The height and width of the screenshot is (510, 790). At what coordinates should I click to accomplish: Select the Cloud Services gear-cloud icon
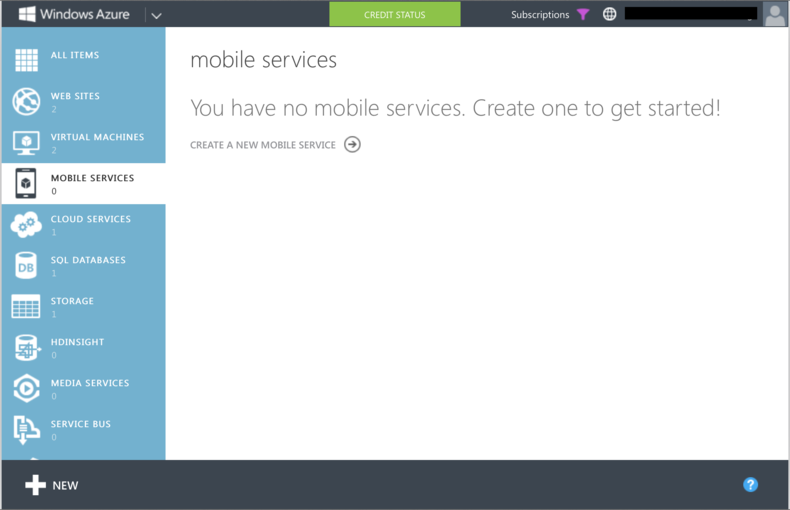26,224
